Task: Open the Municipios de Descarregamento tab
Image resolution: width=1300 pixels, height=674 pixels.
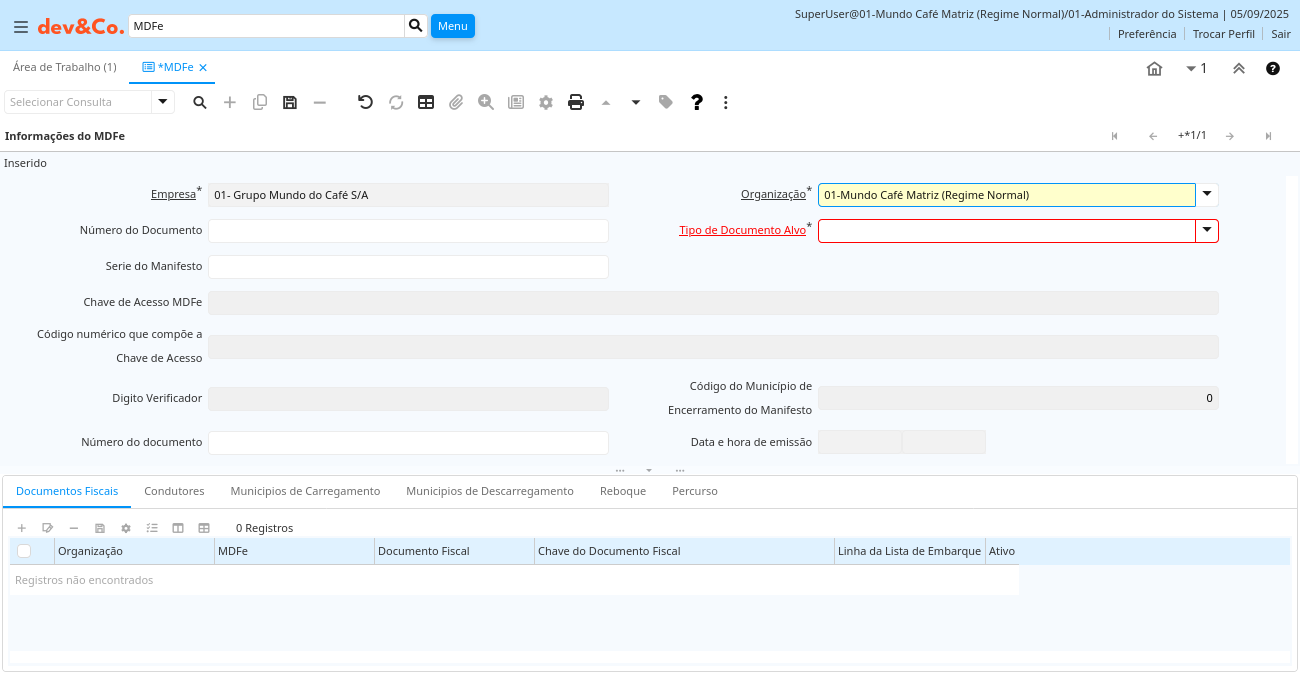Action: click(x=490, y=491)
